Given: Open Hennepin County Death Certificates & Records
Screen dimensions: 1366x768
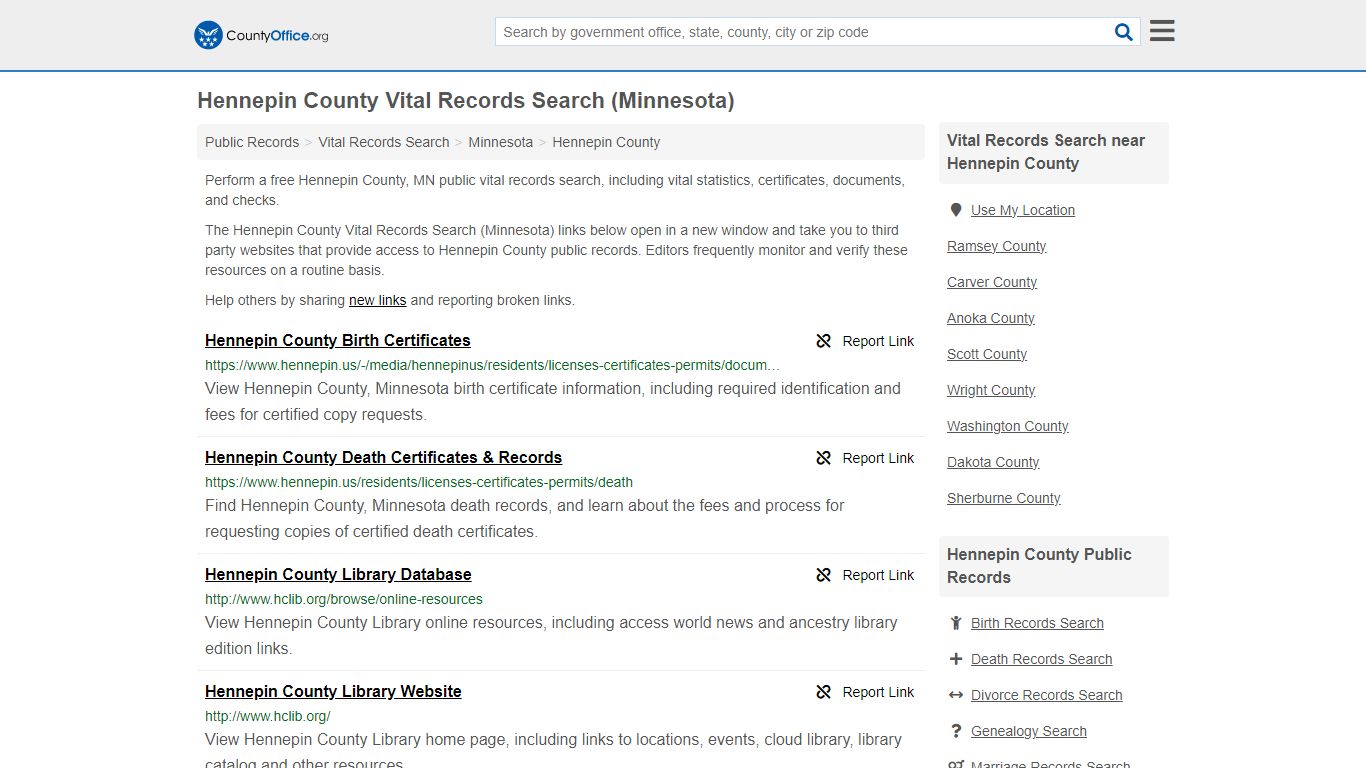Looking at the screenshot, I should [383, 457].
